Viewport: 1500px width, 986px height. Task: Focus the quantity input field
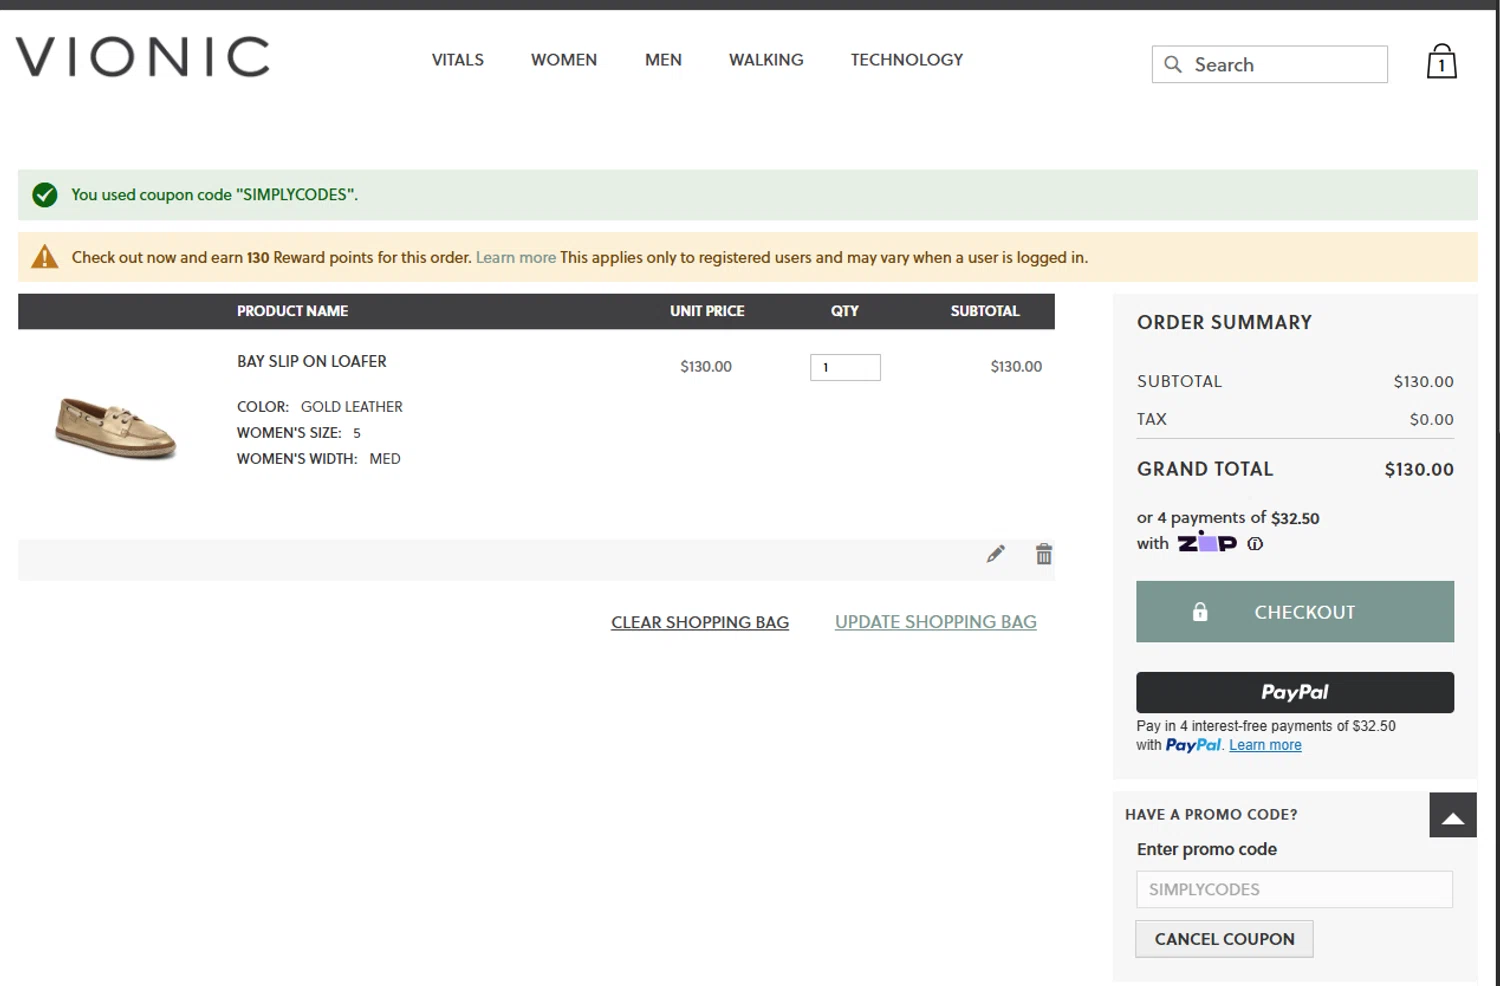(845, 367)
